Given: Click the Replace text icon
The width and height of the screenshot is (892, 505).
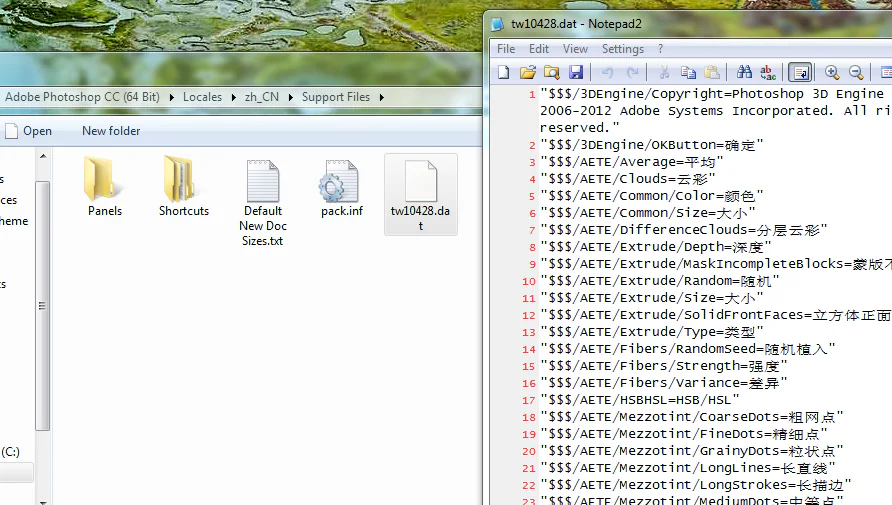Looking at the screenshot, I should click(x=768, y=72).
